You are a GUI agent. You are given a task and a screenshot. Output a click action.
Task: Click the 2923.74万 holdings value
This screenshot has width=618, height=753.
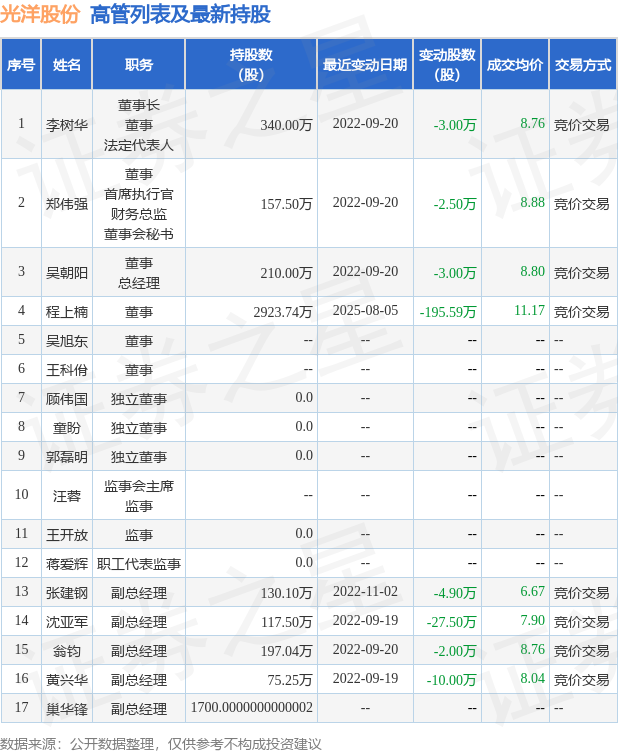[283, 312]
